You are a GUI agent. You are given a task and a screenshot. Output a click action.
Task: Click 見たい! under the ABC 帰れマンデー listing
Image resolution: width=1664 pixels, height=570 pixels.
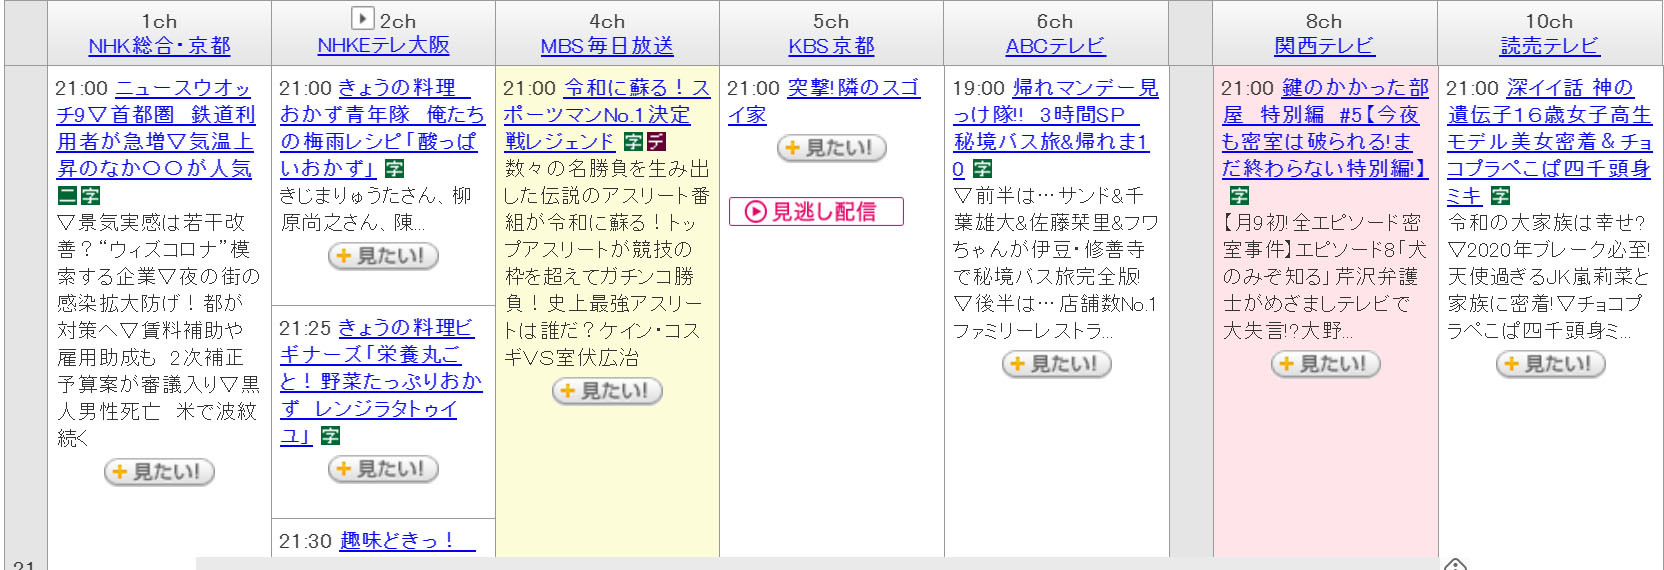tap(1056, 364)
